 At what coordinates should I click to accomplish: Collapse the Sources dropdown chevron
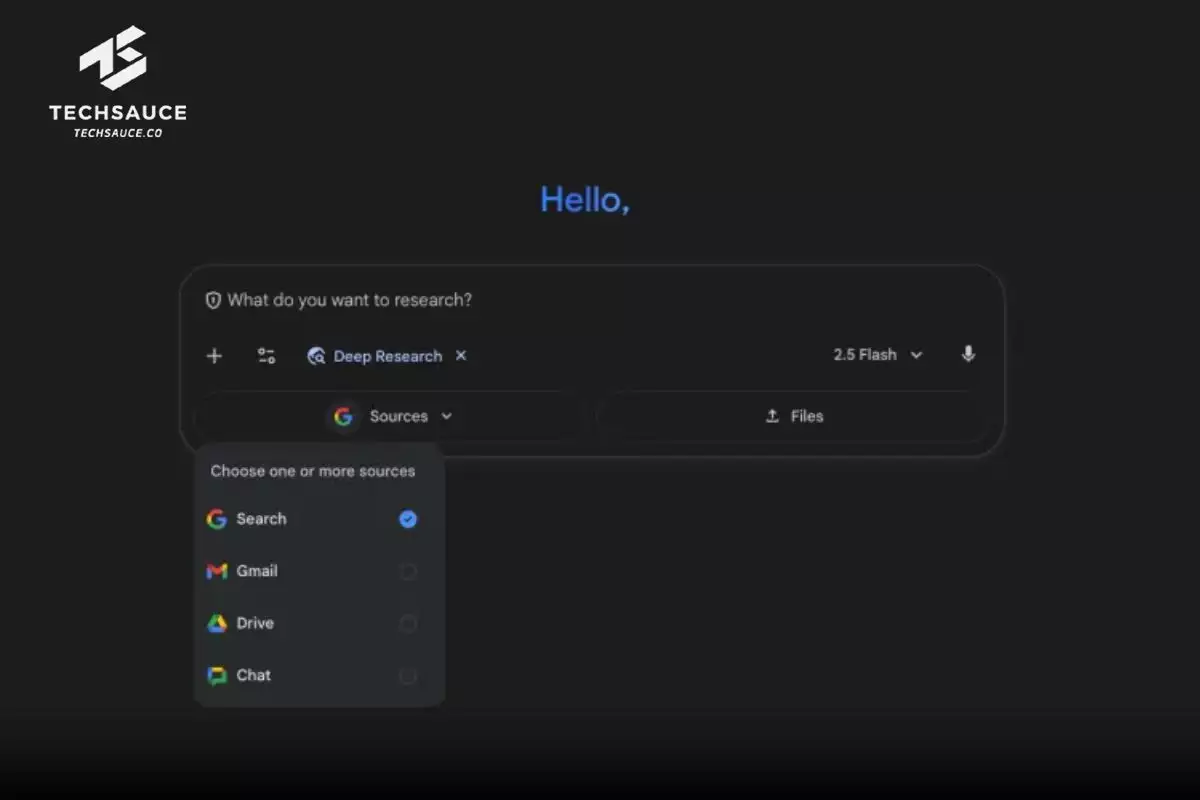(x=447, y=417)
